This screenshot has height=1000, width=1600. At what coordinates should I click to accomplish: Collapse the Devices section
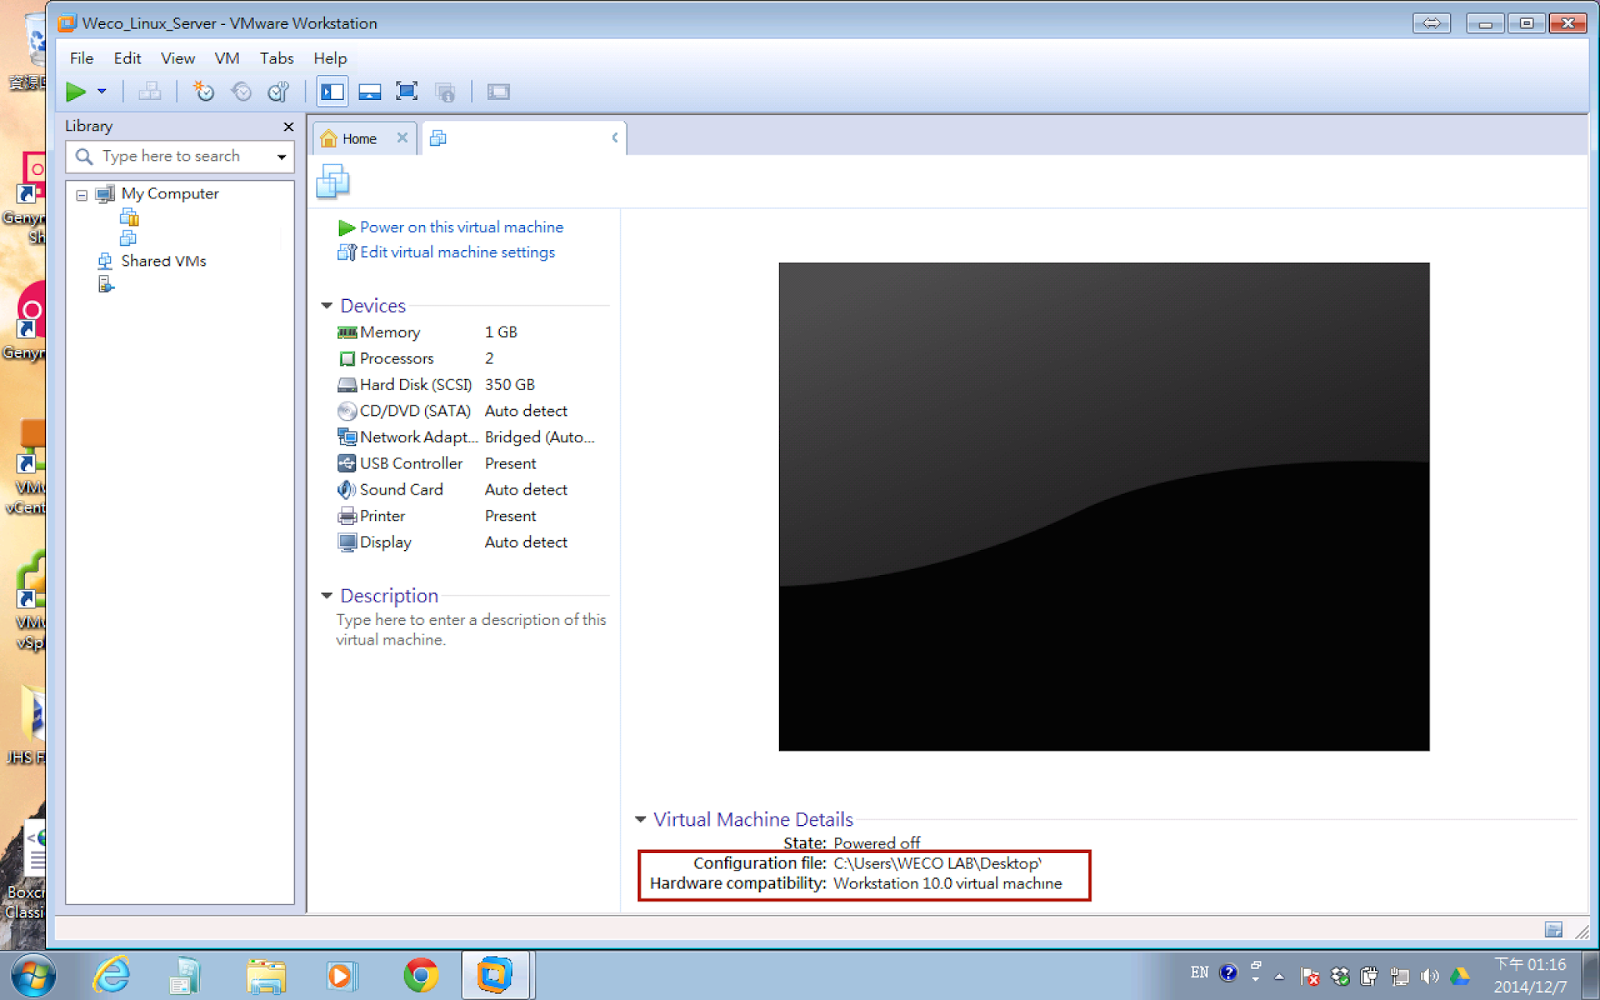pos(327,306)
